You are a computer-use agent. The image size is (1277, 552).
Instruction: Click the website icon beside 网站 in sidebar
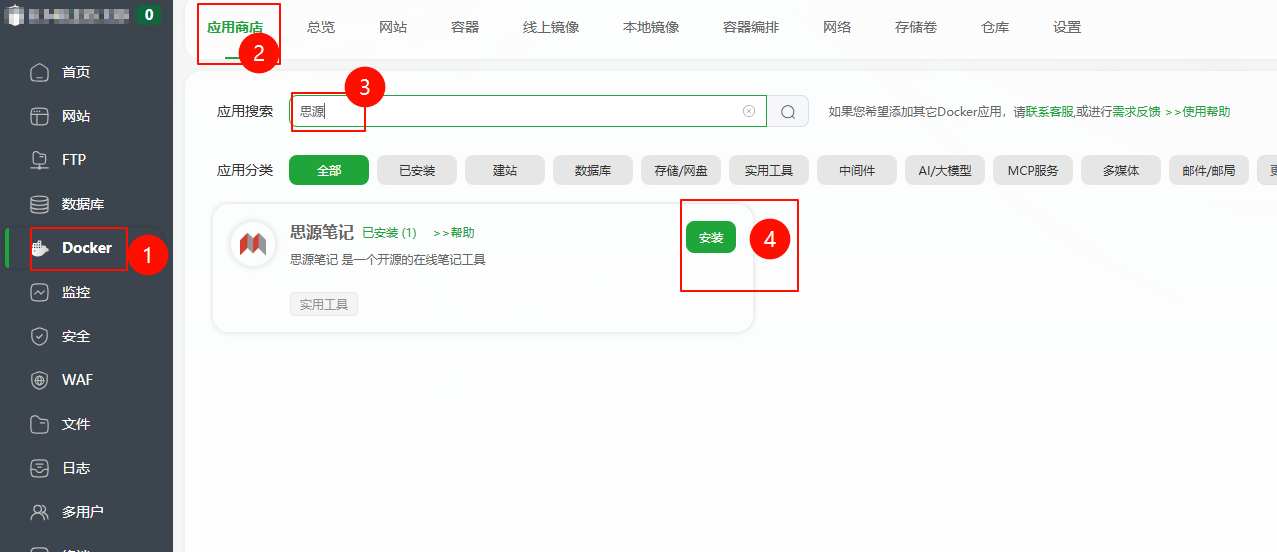coord(39,116)
